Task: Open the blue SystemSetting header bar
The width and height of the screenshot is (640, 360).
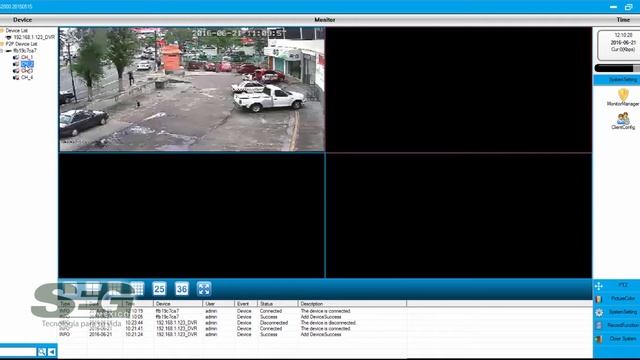Action: pos(616,80)
